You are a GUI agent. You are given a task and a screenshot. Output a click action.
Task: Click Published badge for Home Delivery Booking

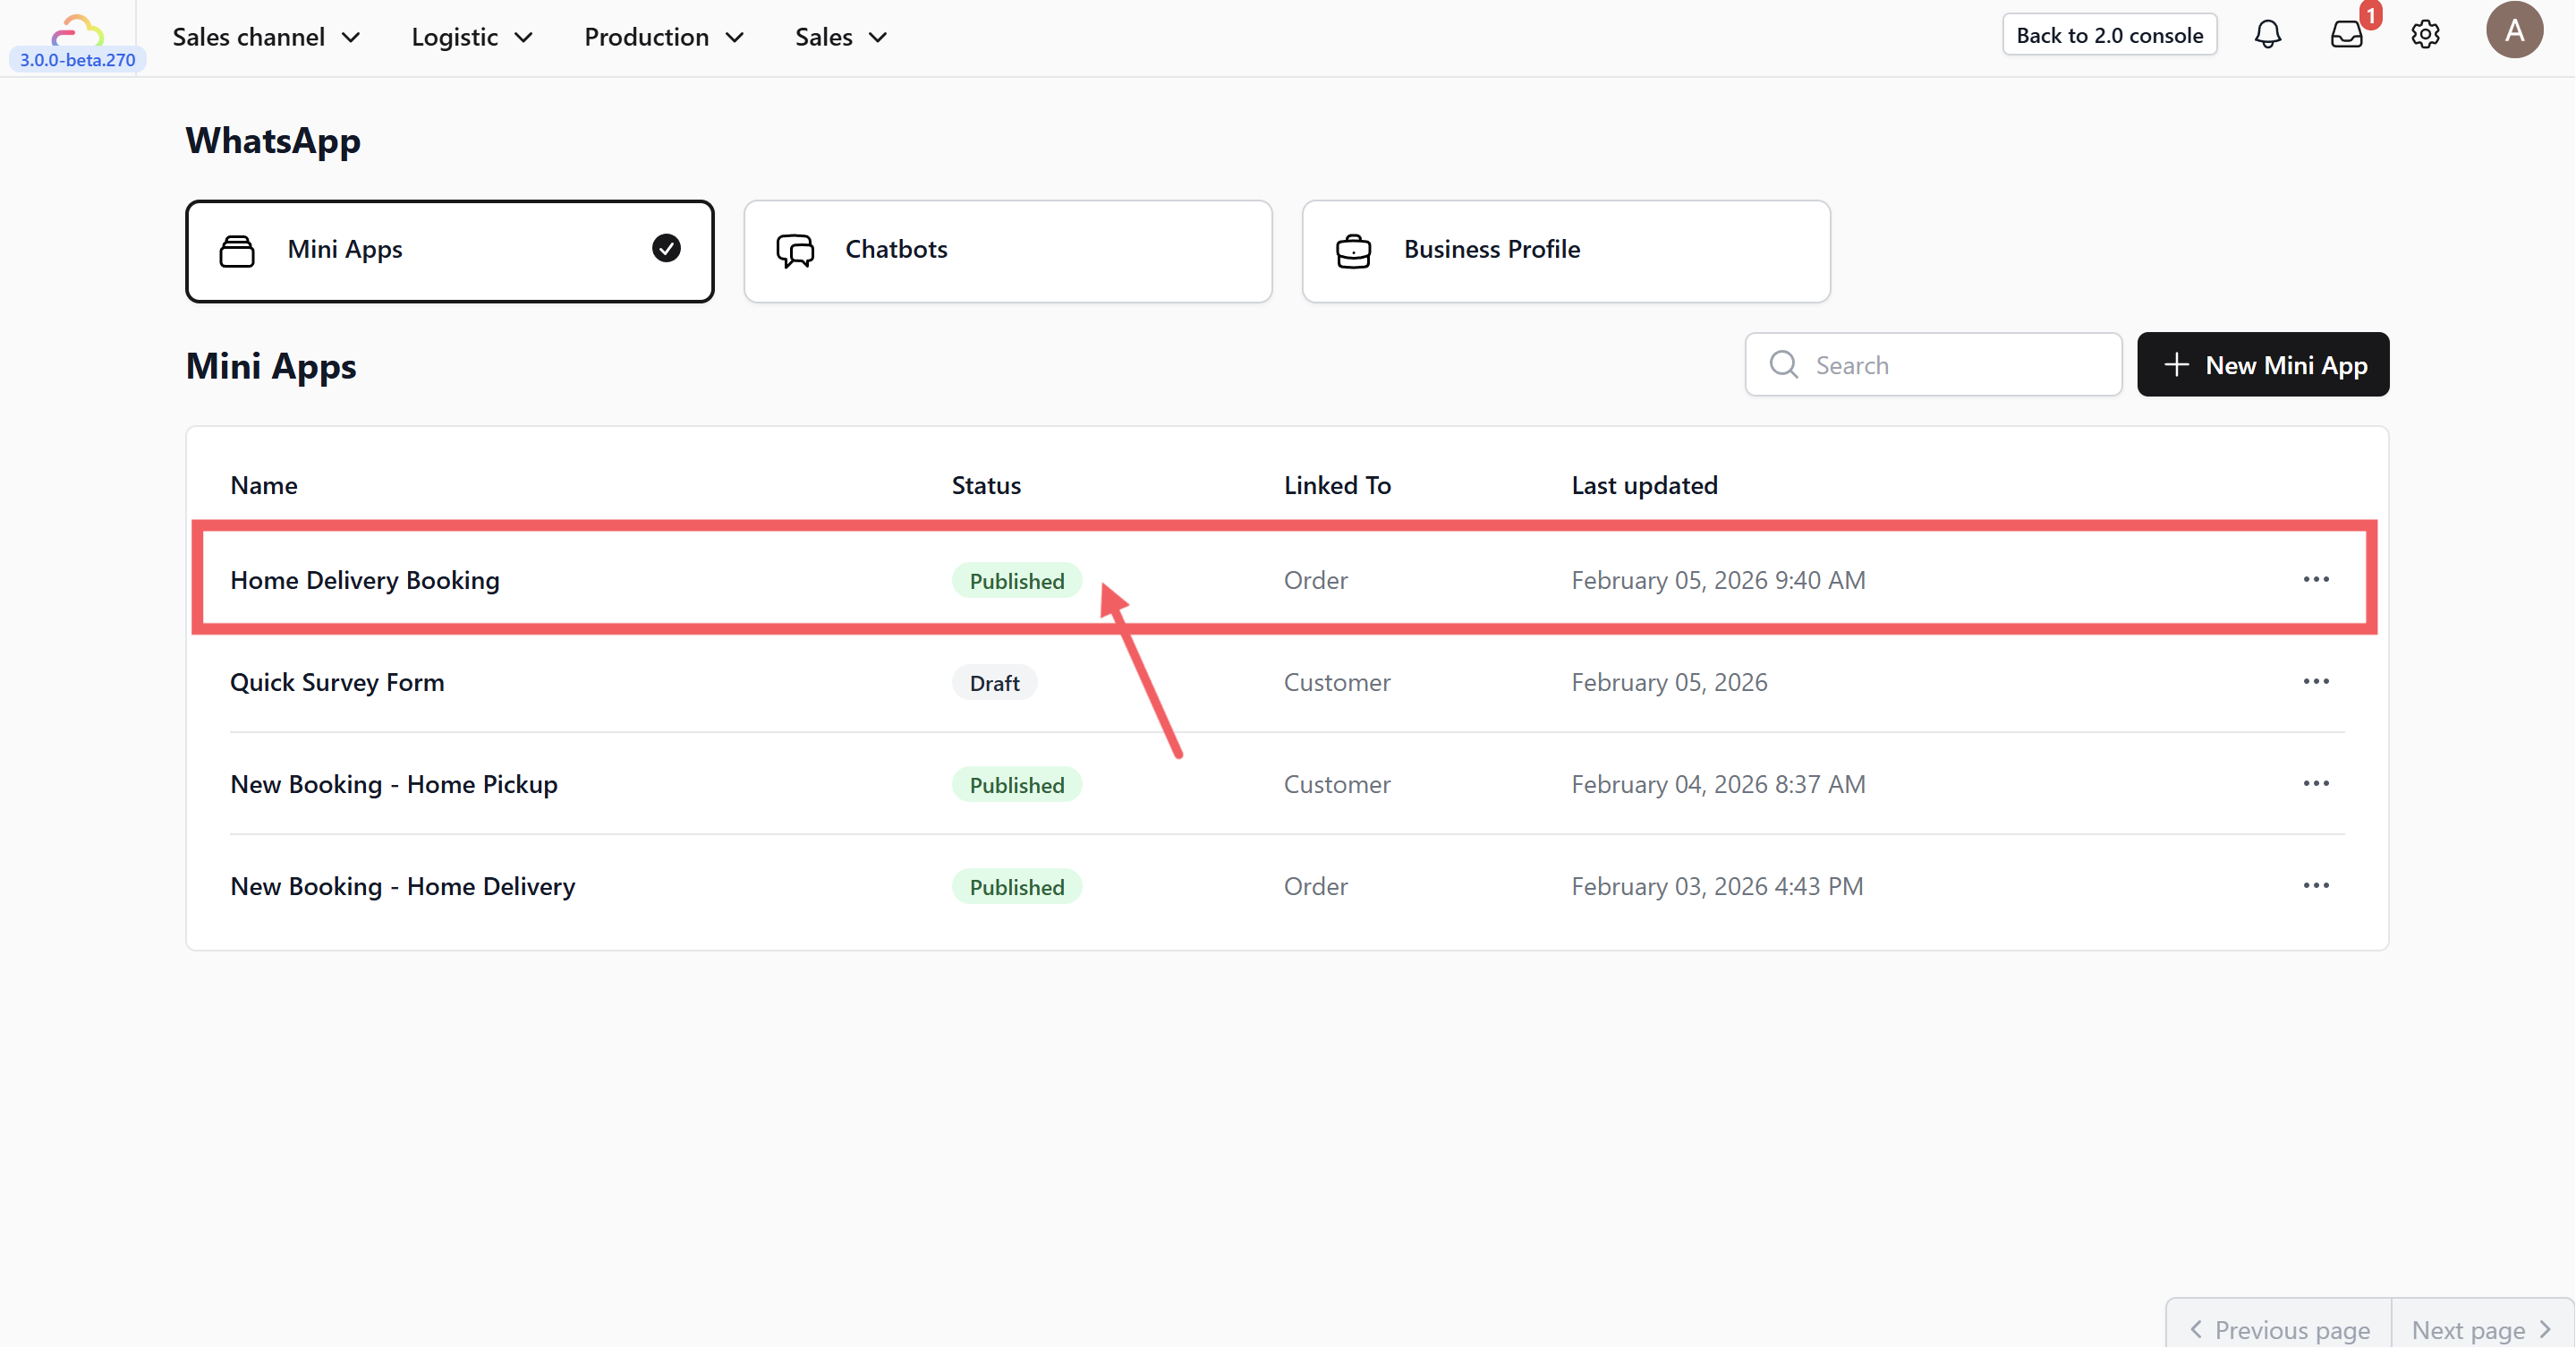(1016, 581)
